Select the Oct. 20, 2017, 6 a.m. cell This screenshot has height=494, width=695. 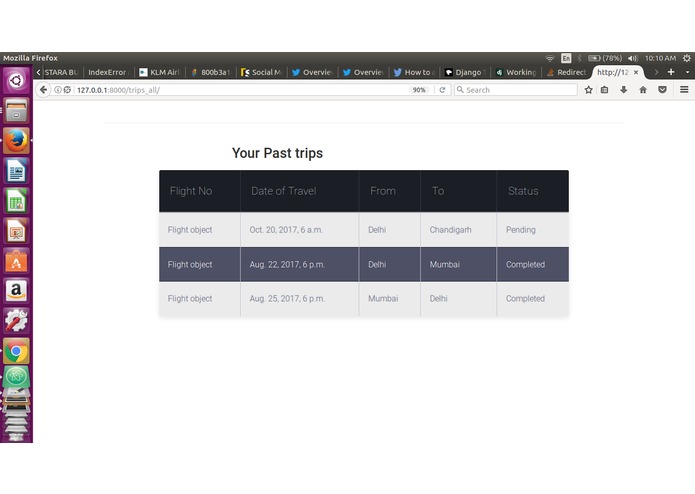(300, 229)
